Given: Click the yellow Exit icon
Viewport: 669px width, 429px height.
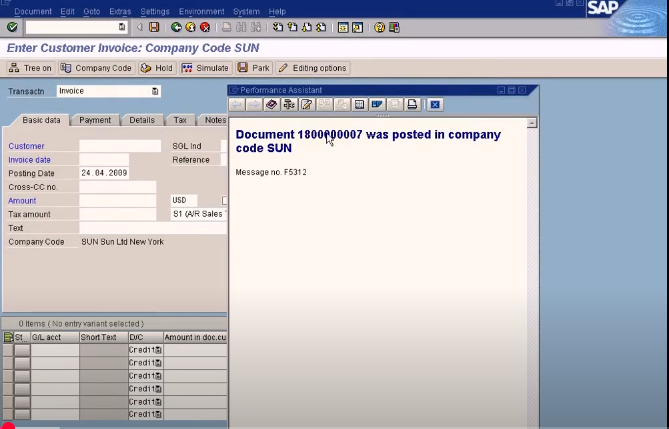Looking at the screenshot, I should pos(190,27).
